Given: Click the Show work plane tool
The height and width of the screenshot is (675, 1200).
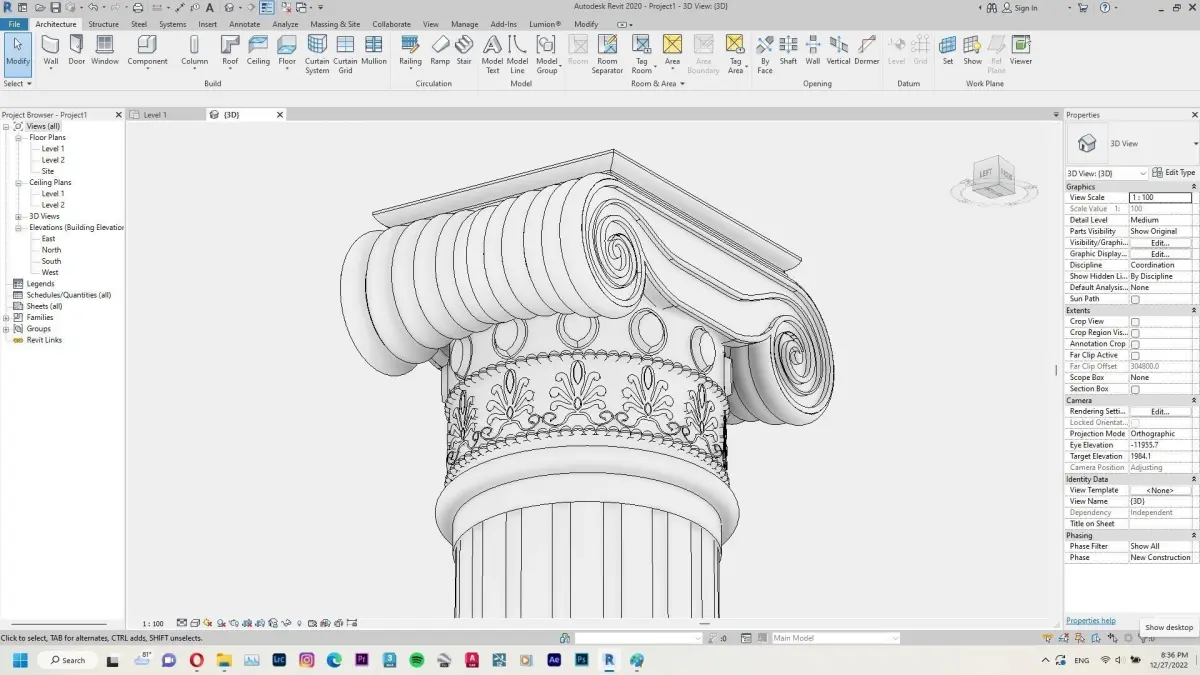Looking at the screenshot, I should point(972,51).
